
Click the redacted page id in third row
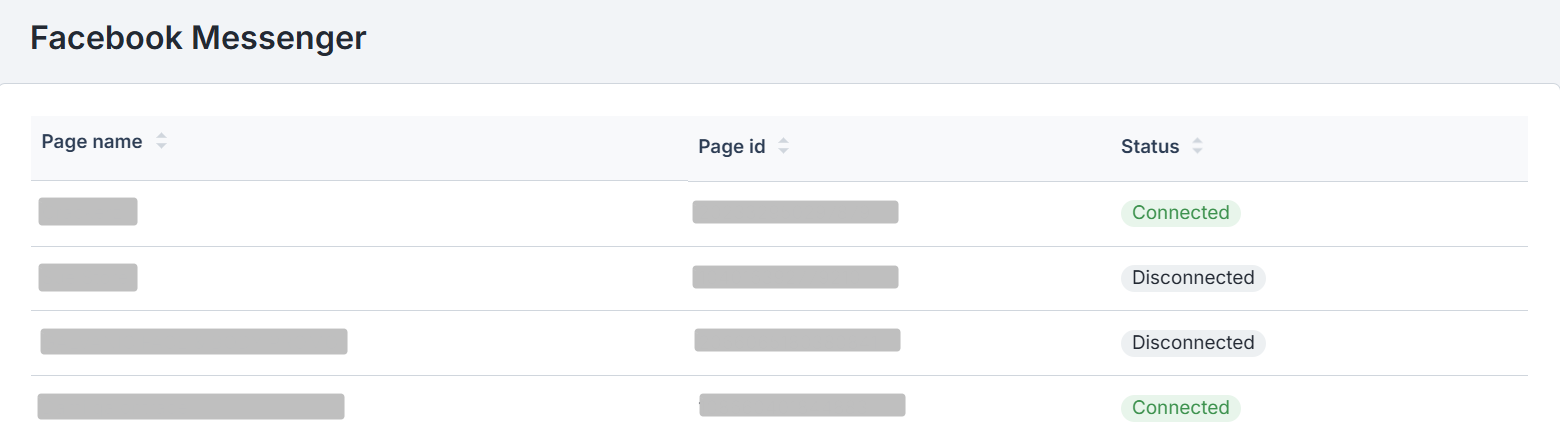797,340
